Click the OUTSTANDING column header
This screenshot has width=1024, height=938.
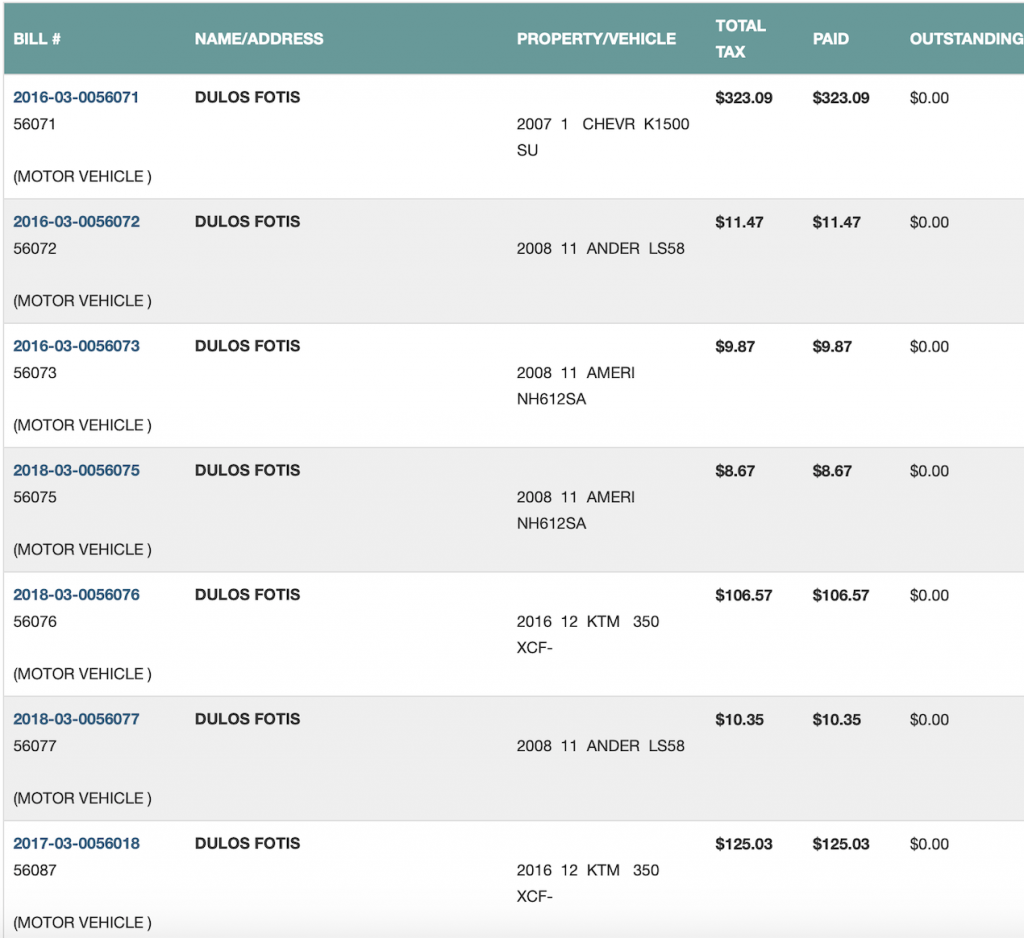[965, 39]
